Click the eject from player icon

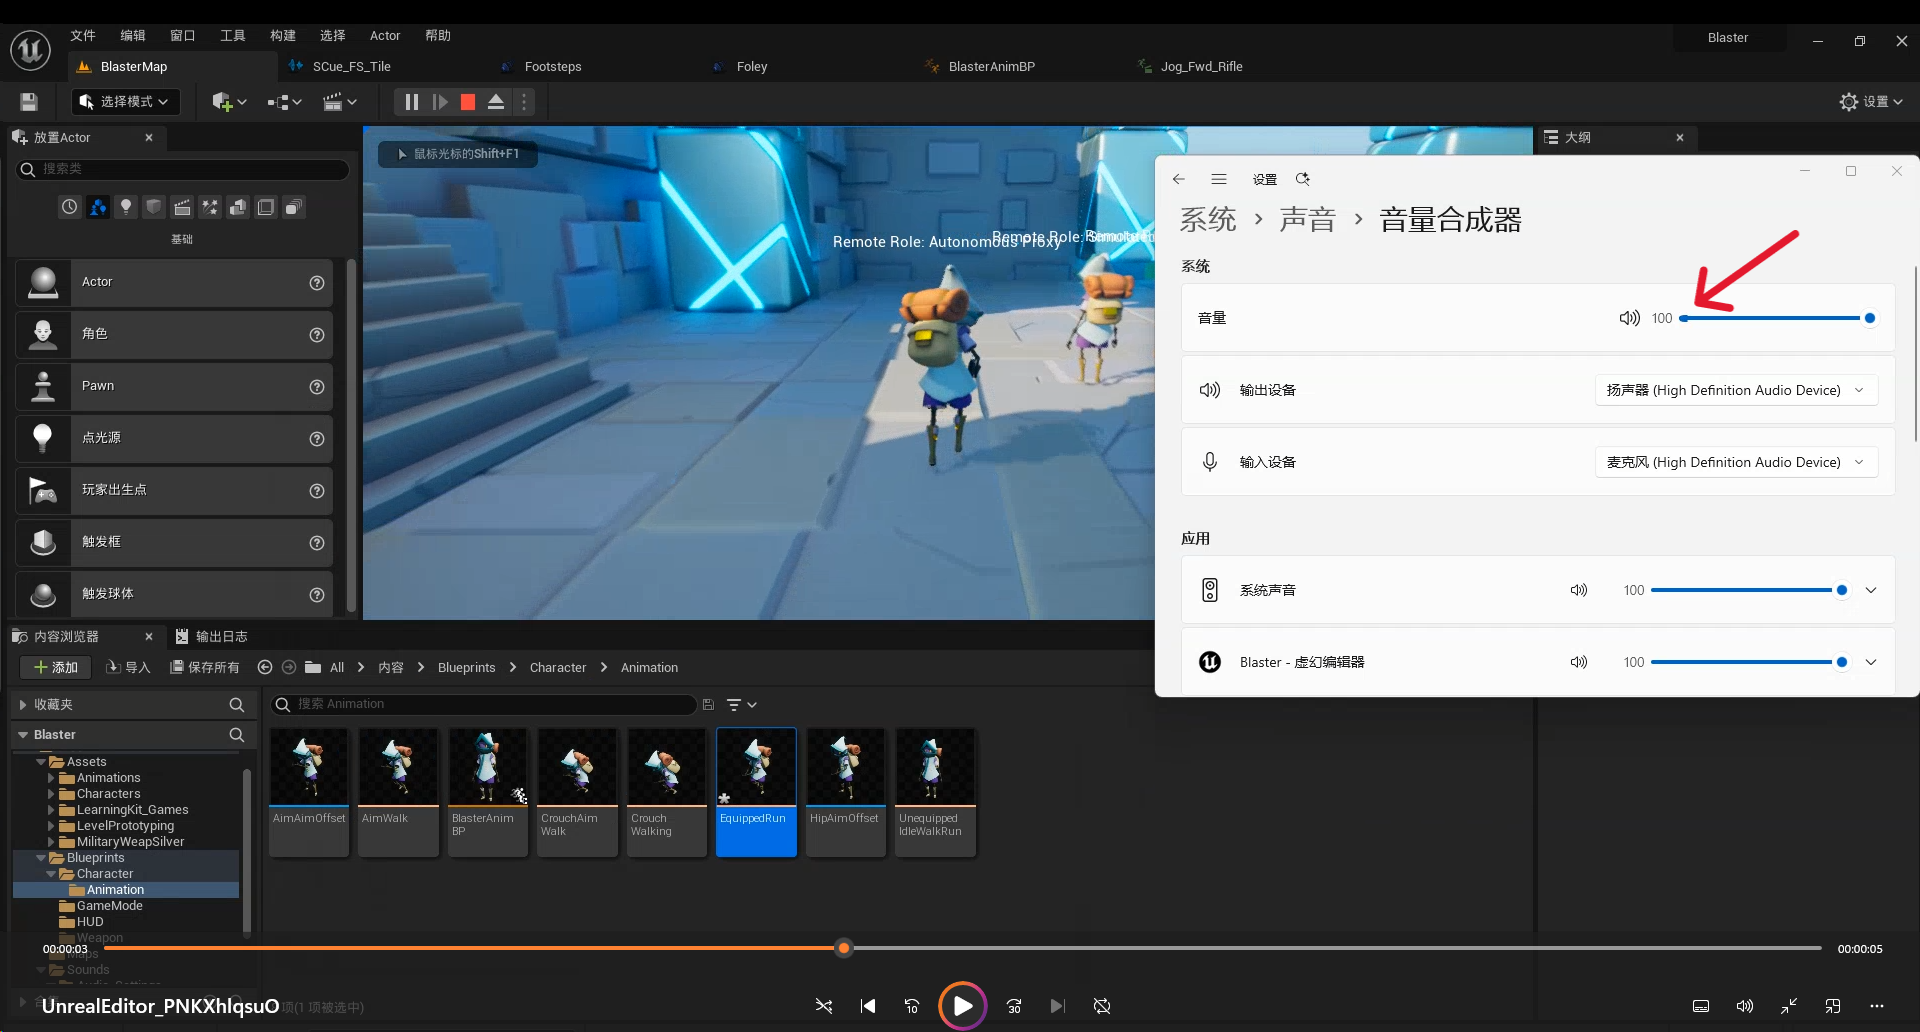pyautogui.click(x=496, y=102)
